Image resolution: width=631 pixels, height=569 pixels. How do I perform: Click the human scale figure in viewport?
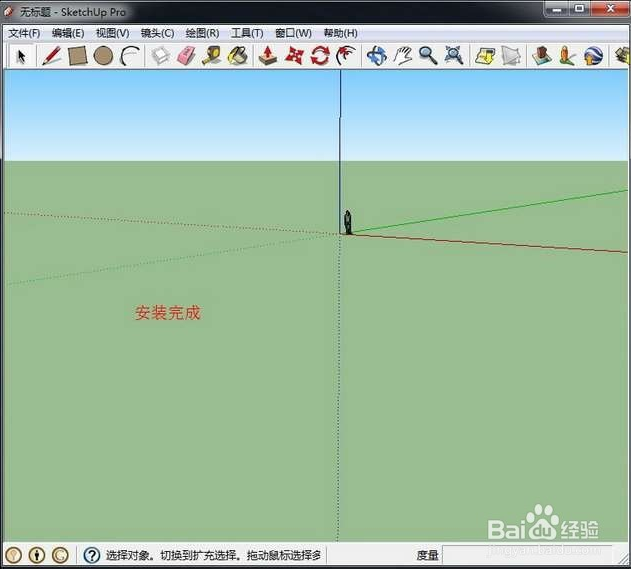tap(348, 222)
